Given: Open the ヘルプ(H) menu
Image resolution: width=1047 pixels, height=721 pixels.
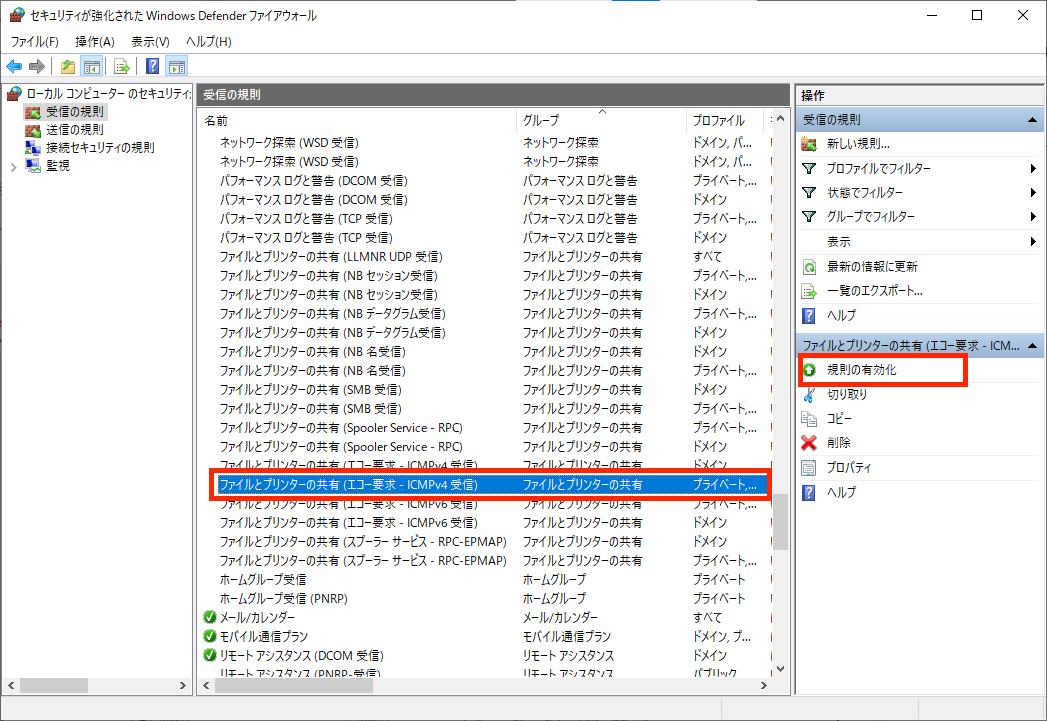Looking at the screenshot, I should 208,41.
